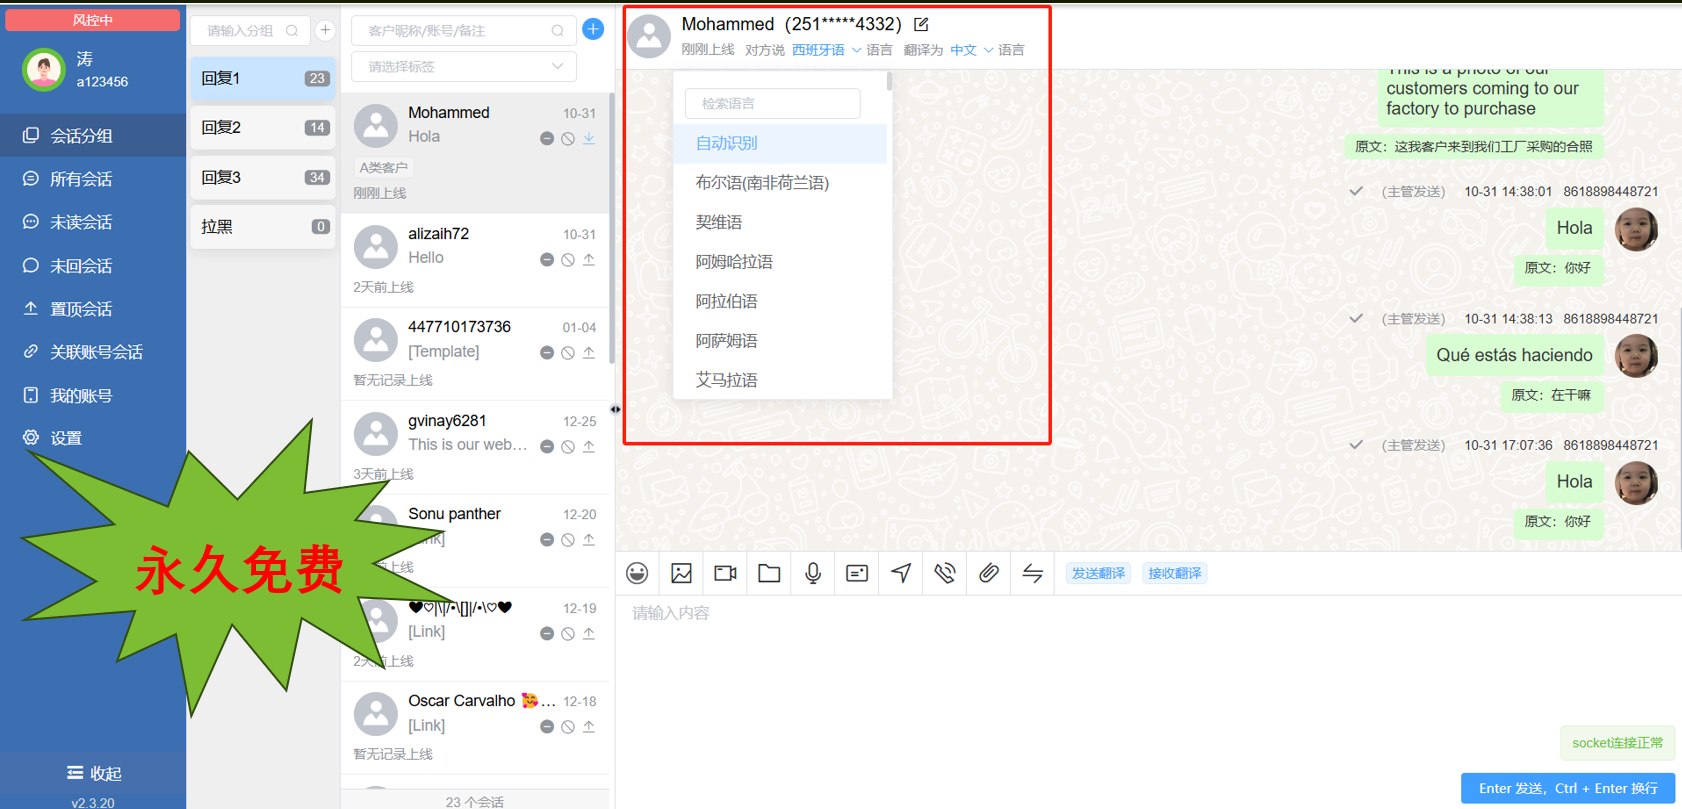Viewport: 1682px width, 809px height.
Task: Pin alizaih72's conversation with the up arrow
Action: [x=589, y=260]
